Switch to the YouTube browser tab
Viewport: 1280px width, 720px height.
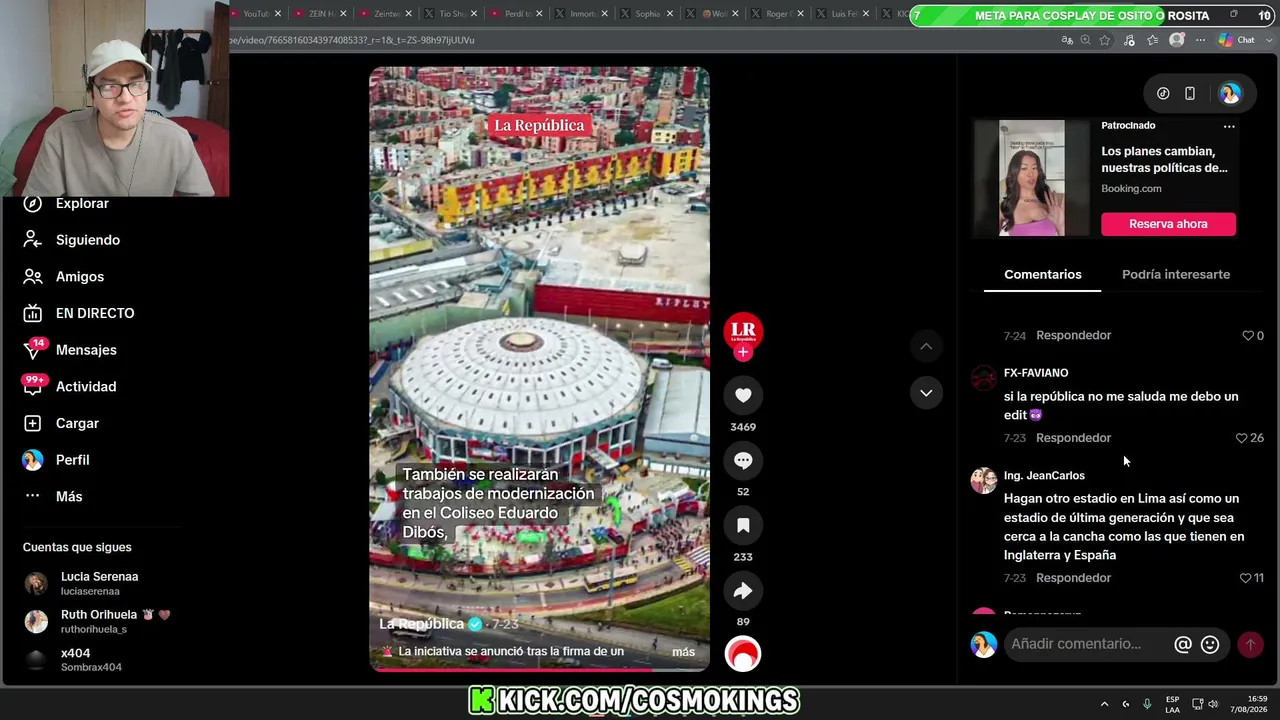(255, 14)
